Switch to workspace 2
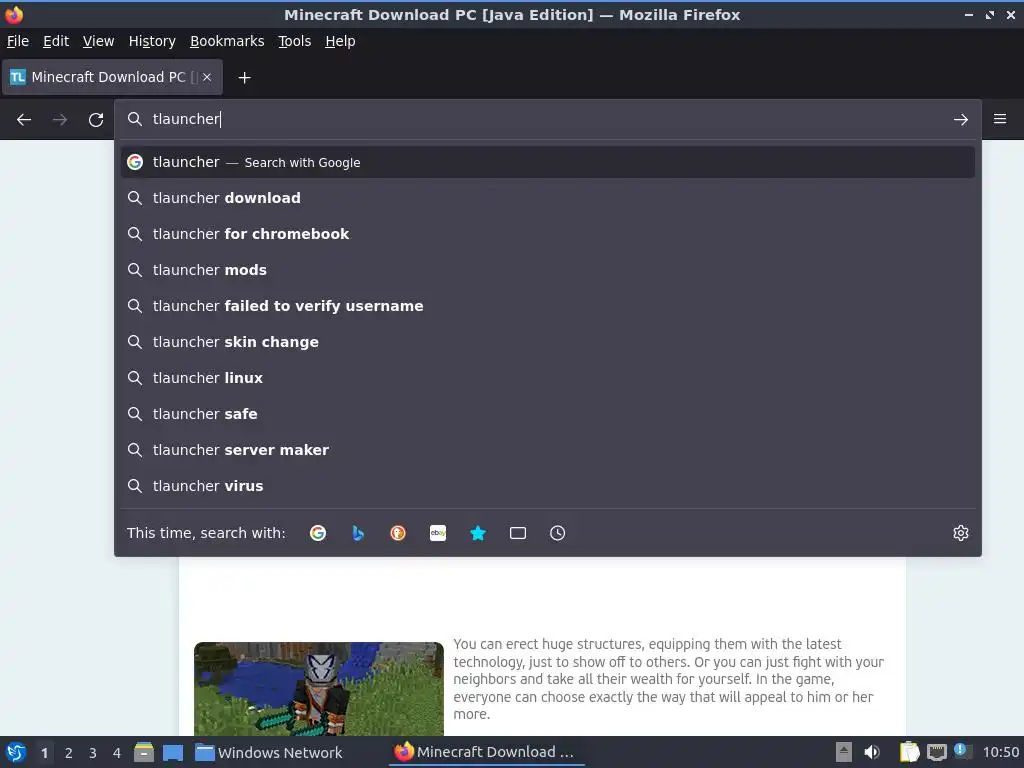 (69, 753)
